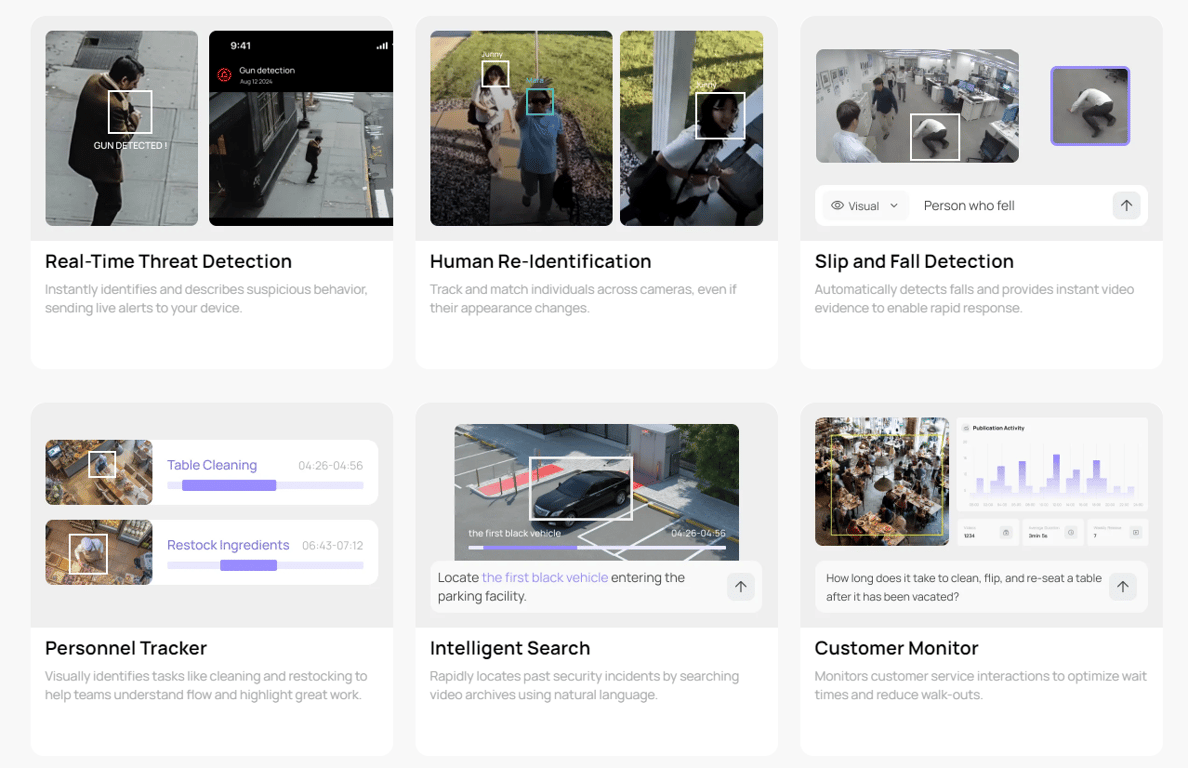
Task: Click the 'How long does it take' question field
Action: click(x=981, y=586)
